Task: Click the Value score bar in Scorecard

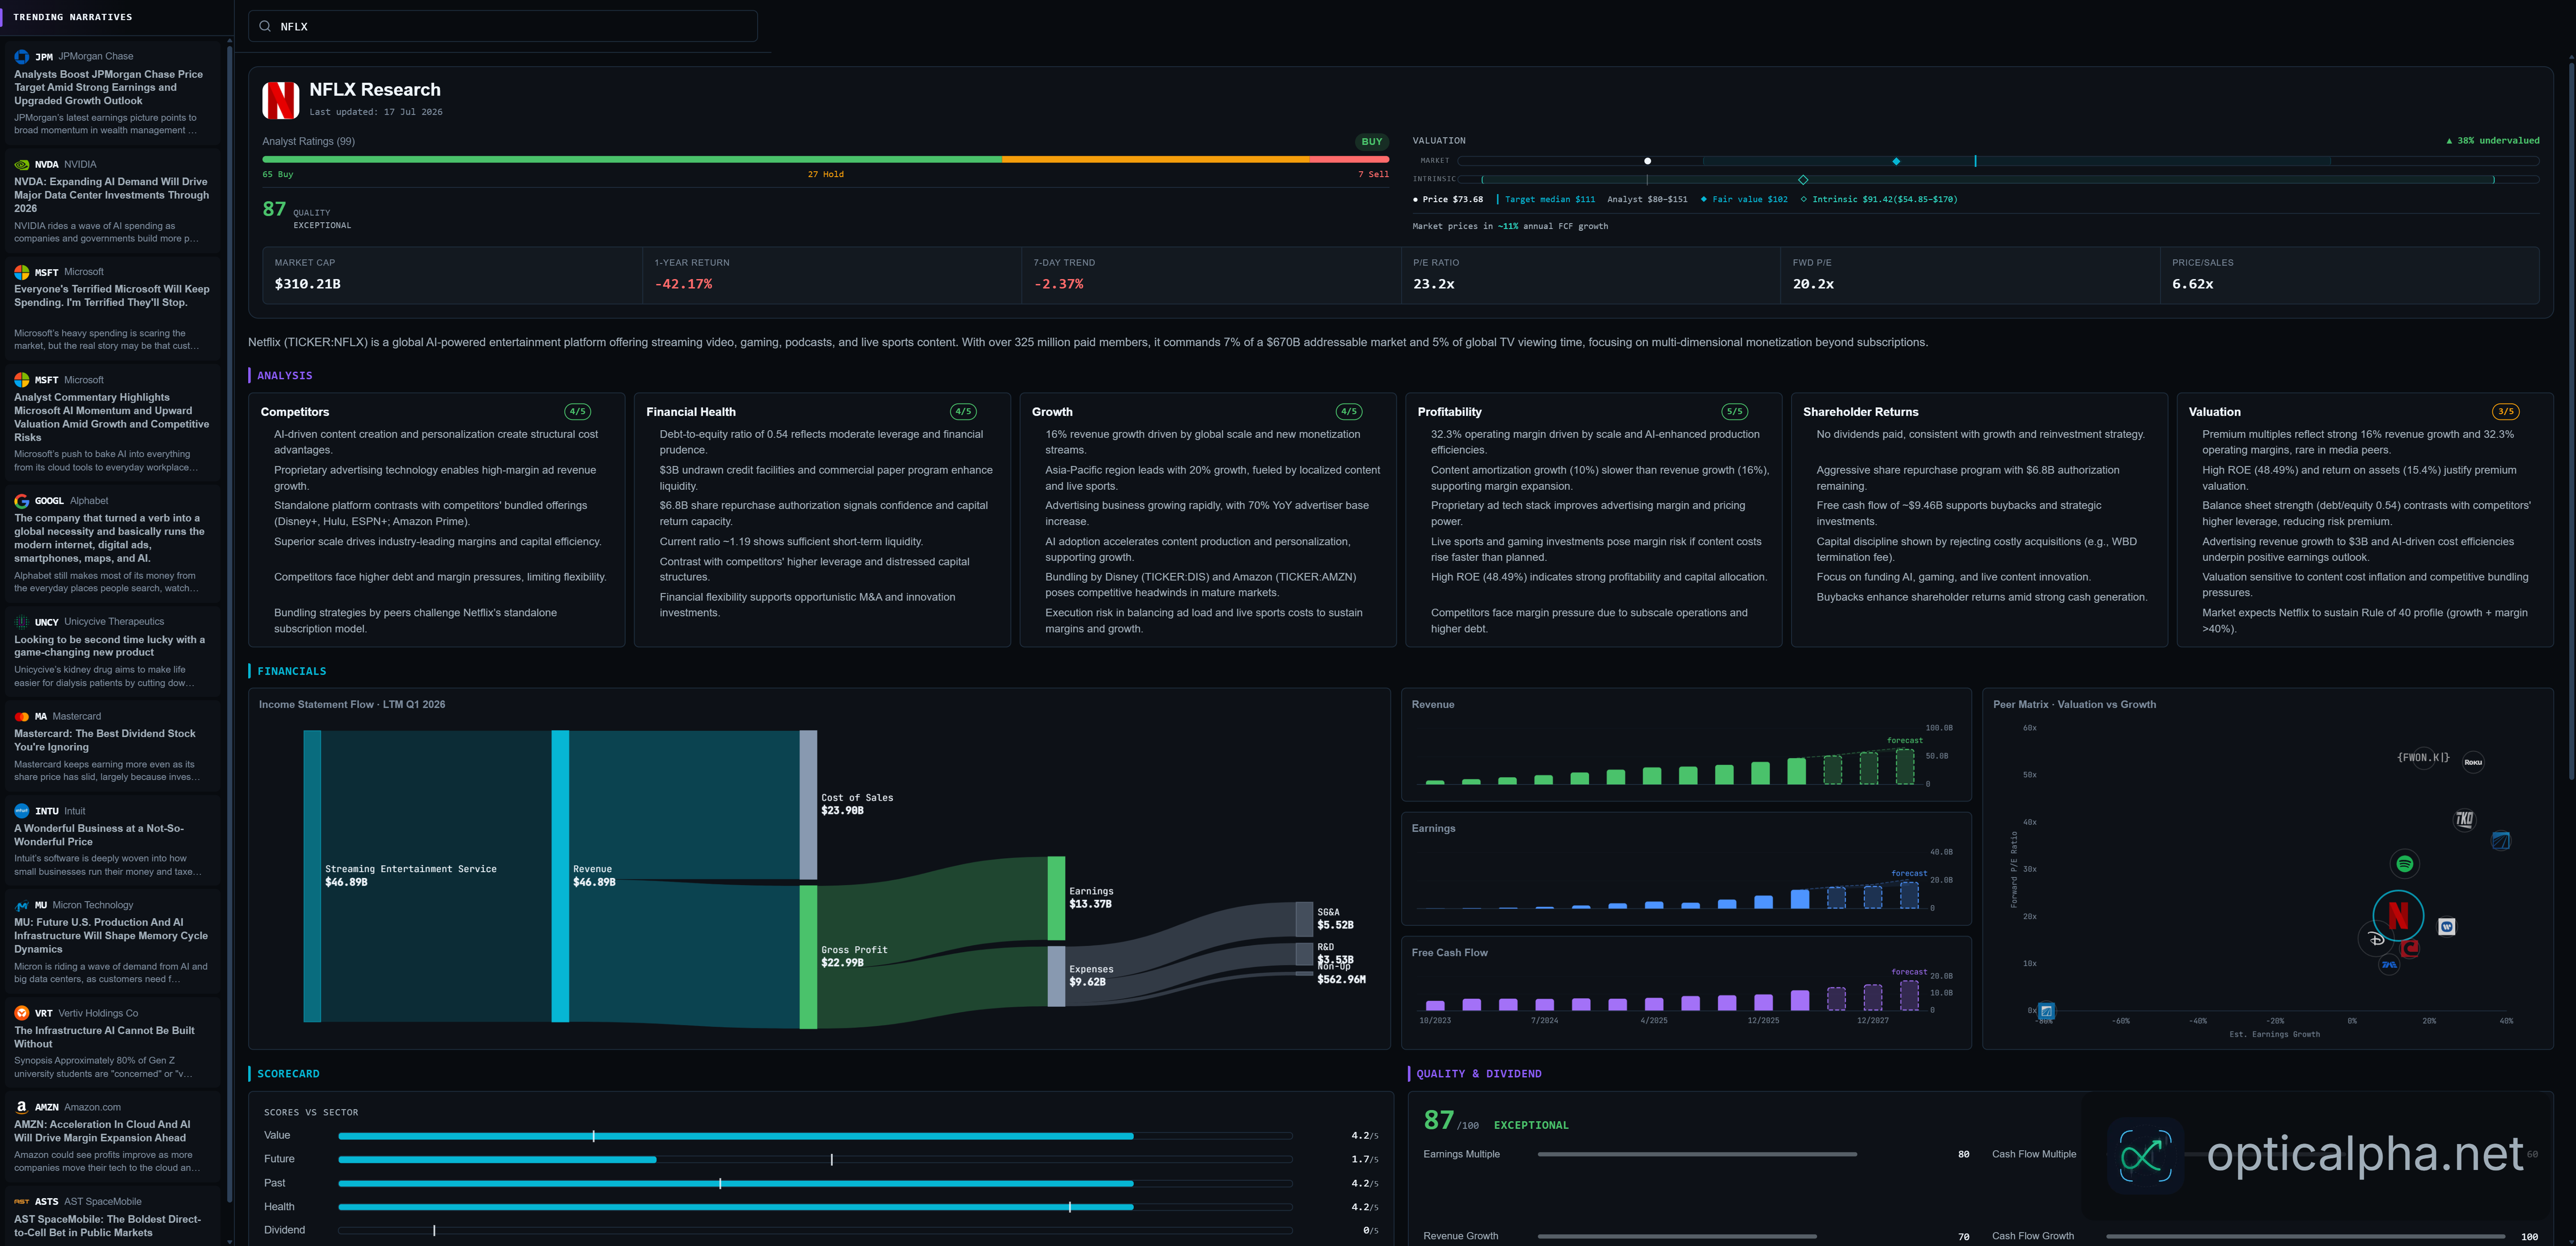Action: click(815, 1136)
